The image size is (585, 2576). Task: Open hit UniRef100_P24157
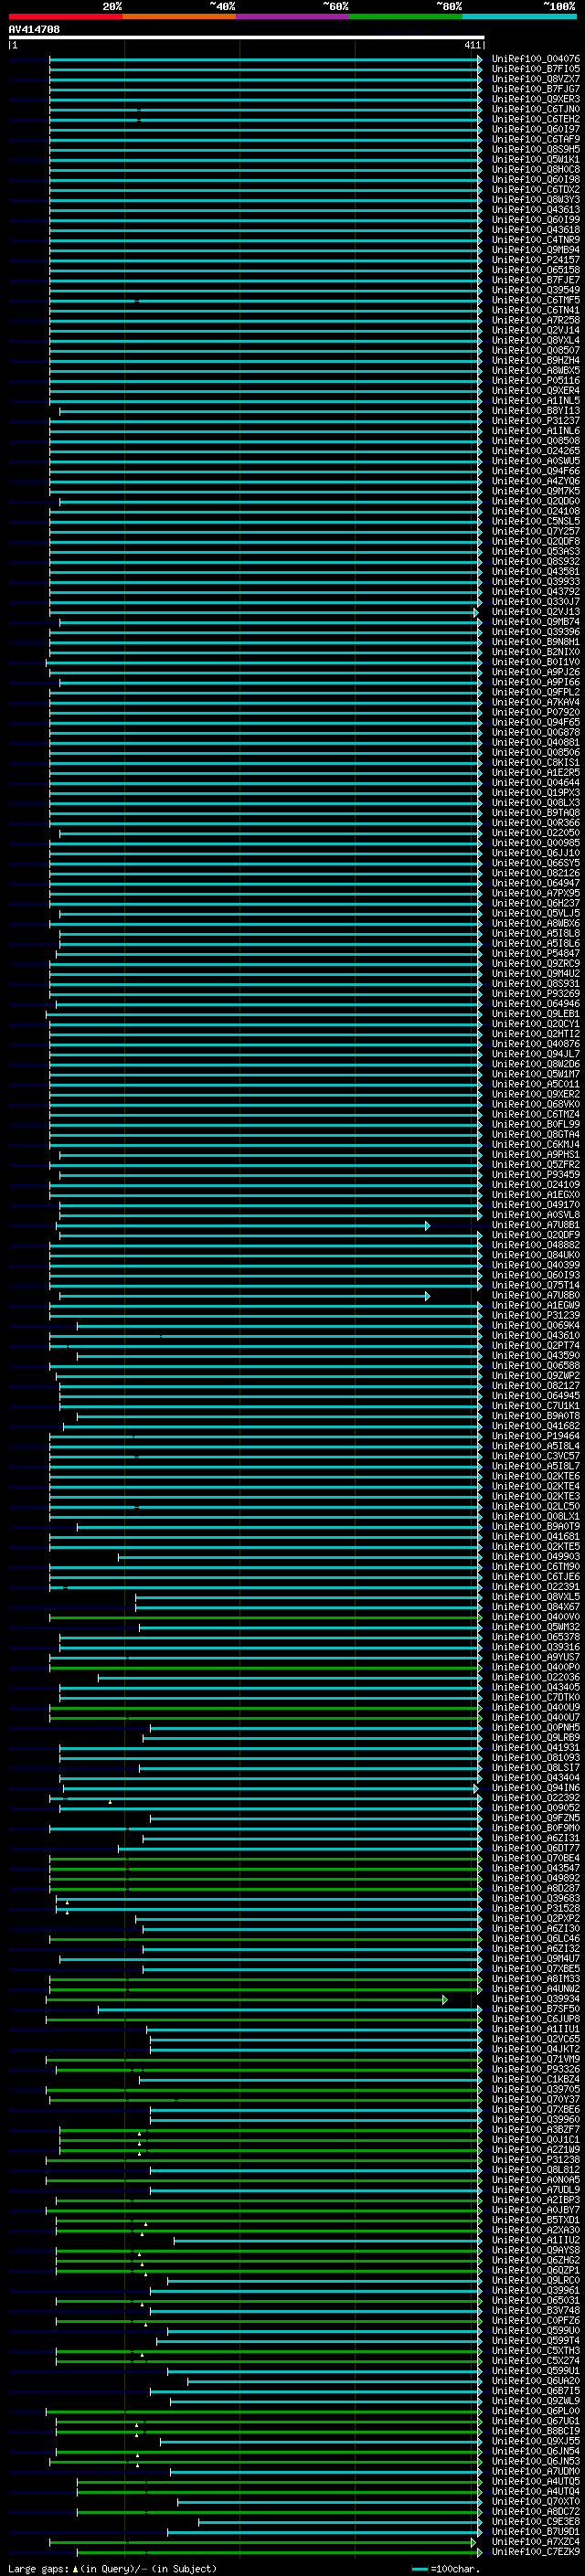[535, 260]
